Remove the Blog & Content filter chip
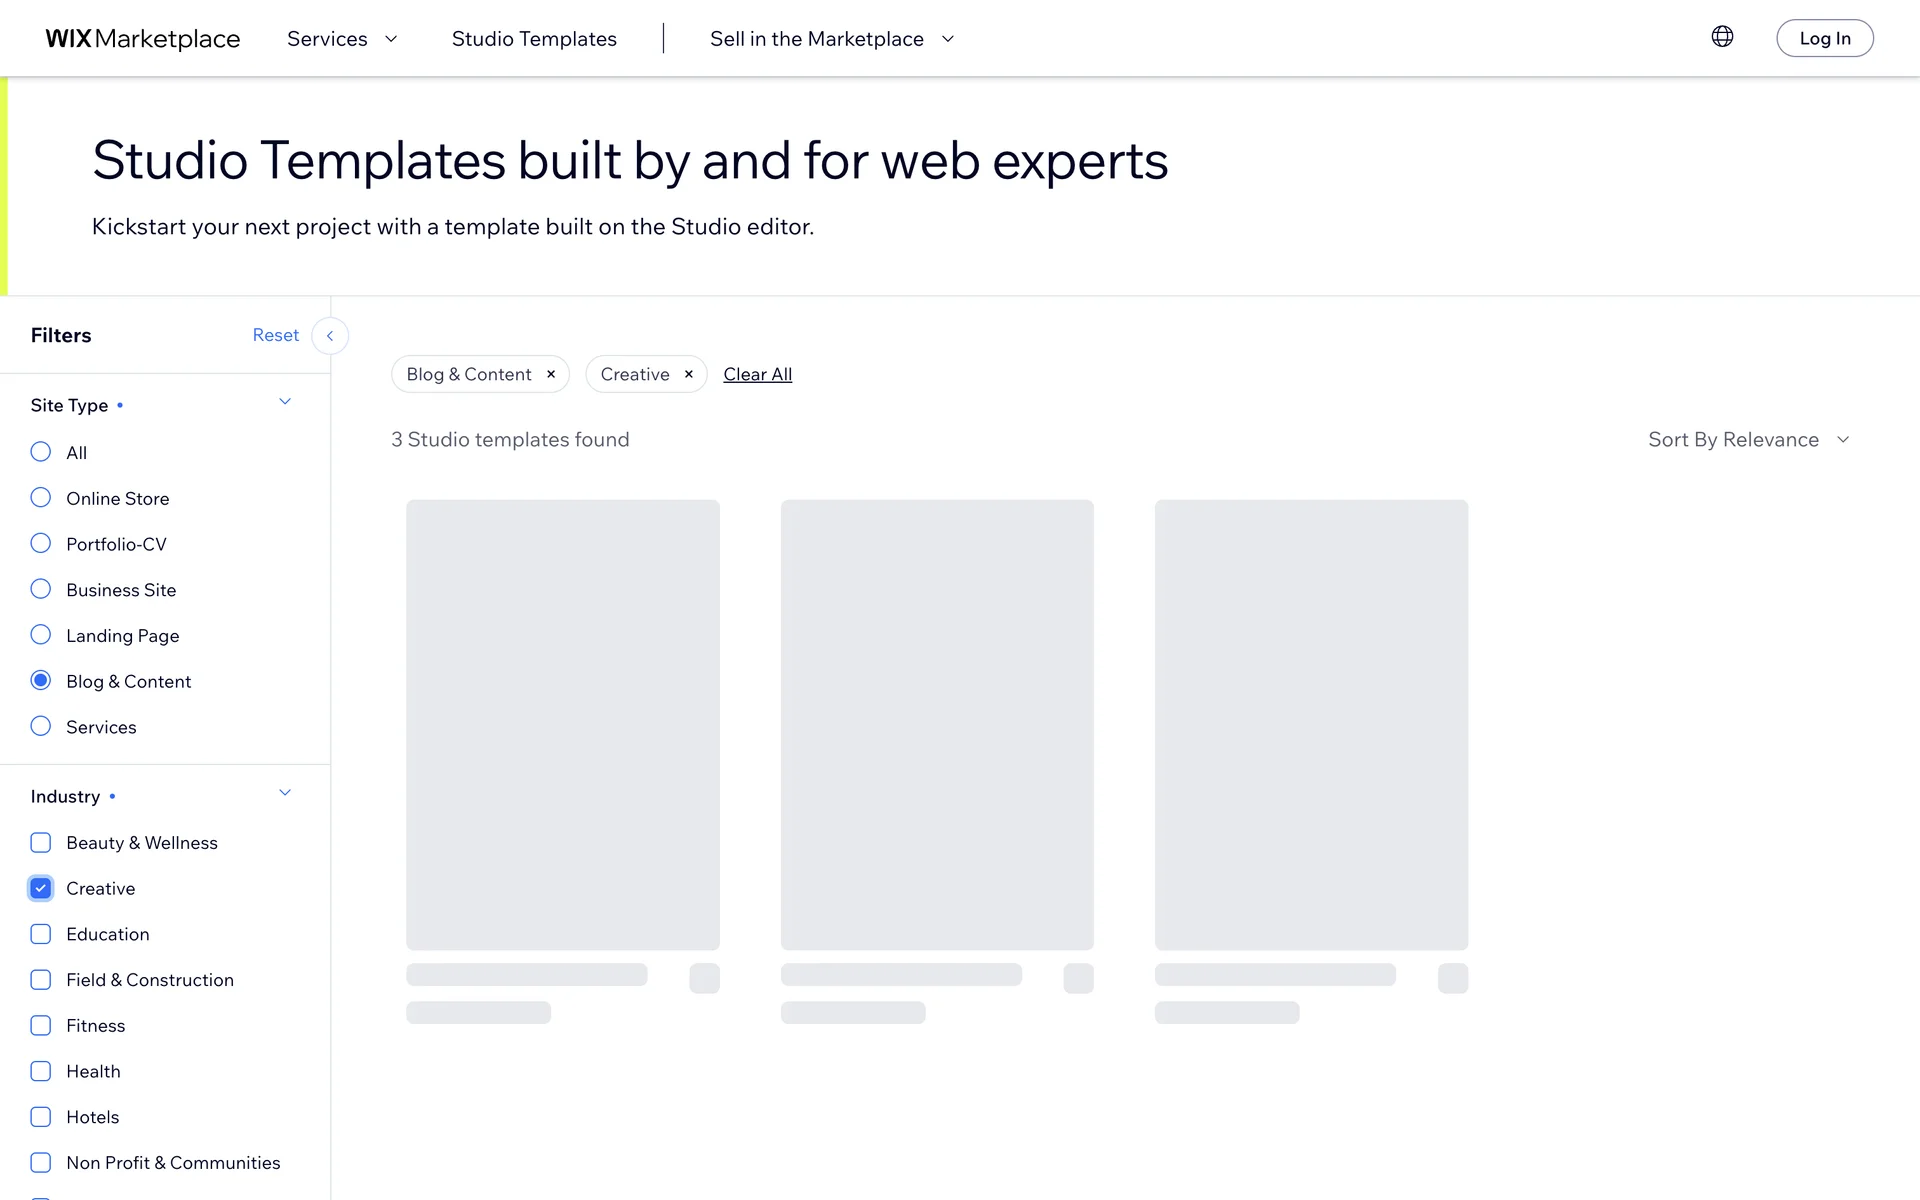The image size is (1920, 1200). [x=551, y=374]
